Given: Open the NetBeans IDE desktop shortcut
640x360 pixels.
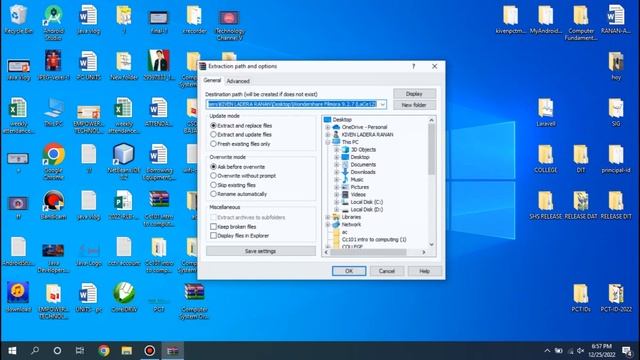Looking at the screenshot, I should pos(124,162).
